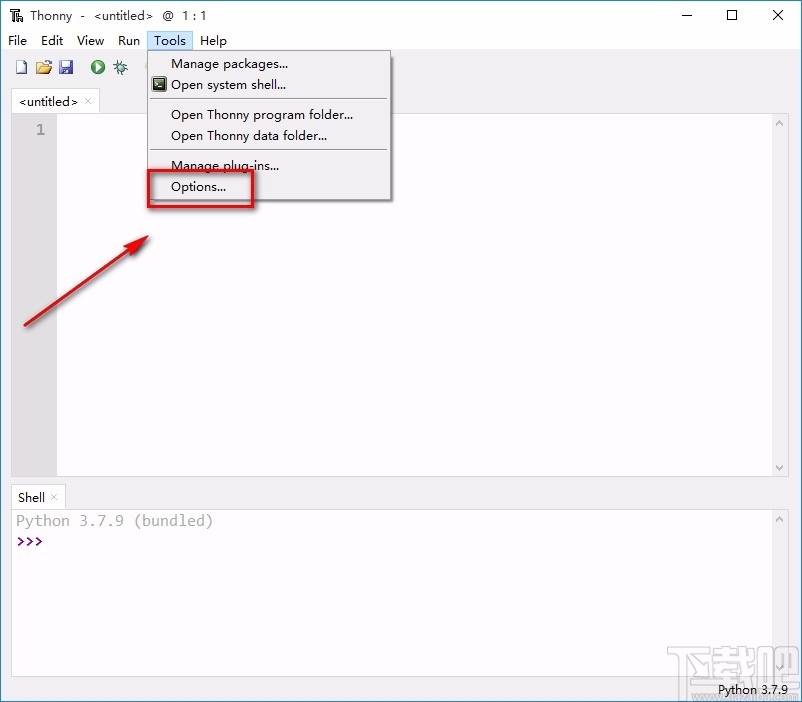Click editor scrollbar up arrow
This screenshot has height=702, width=802.
779,123
